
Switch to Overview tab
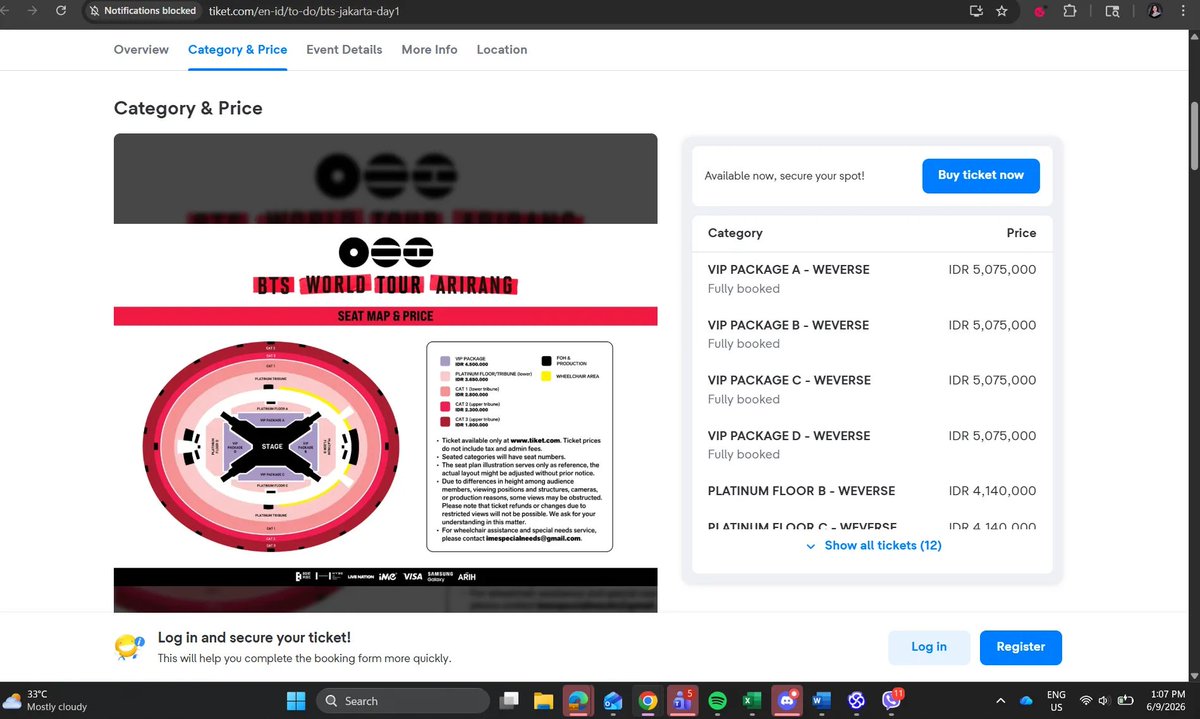point(141,49)
